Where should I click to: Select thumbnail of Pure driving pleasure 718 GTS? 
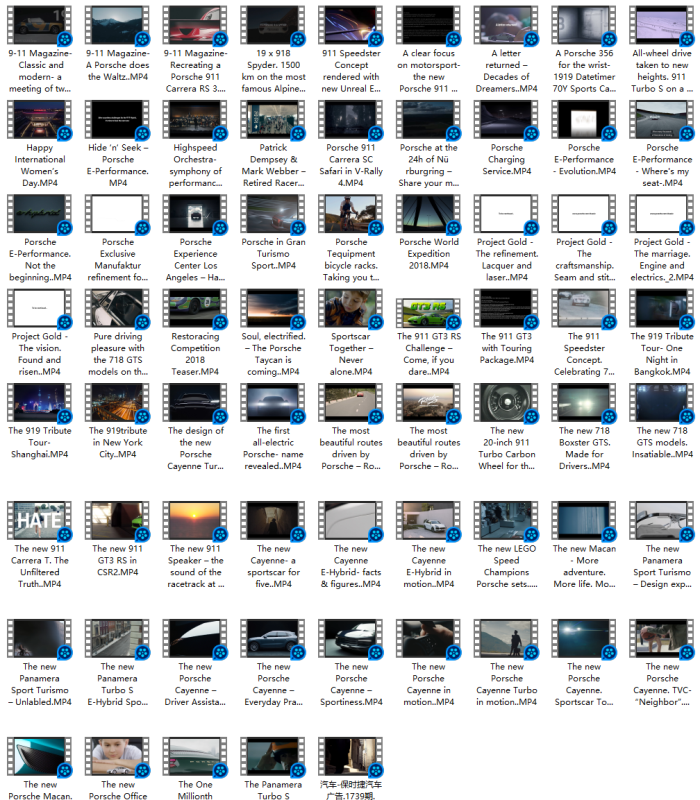point(117,308)
